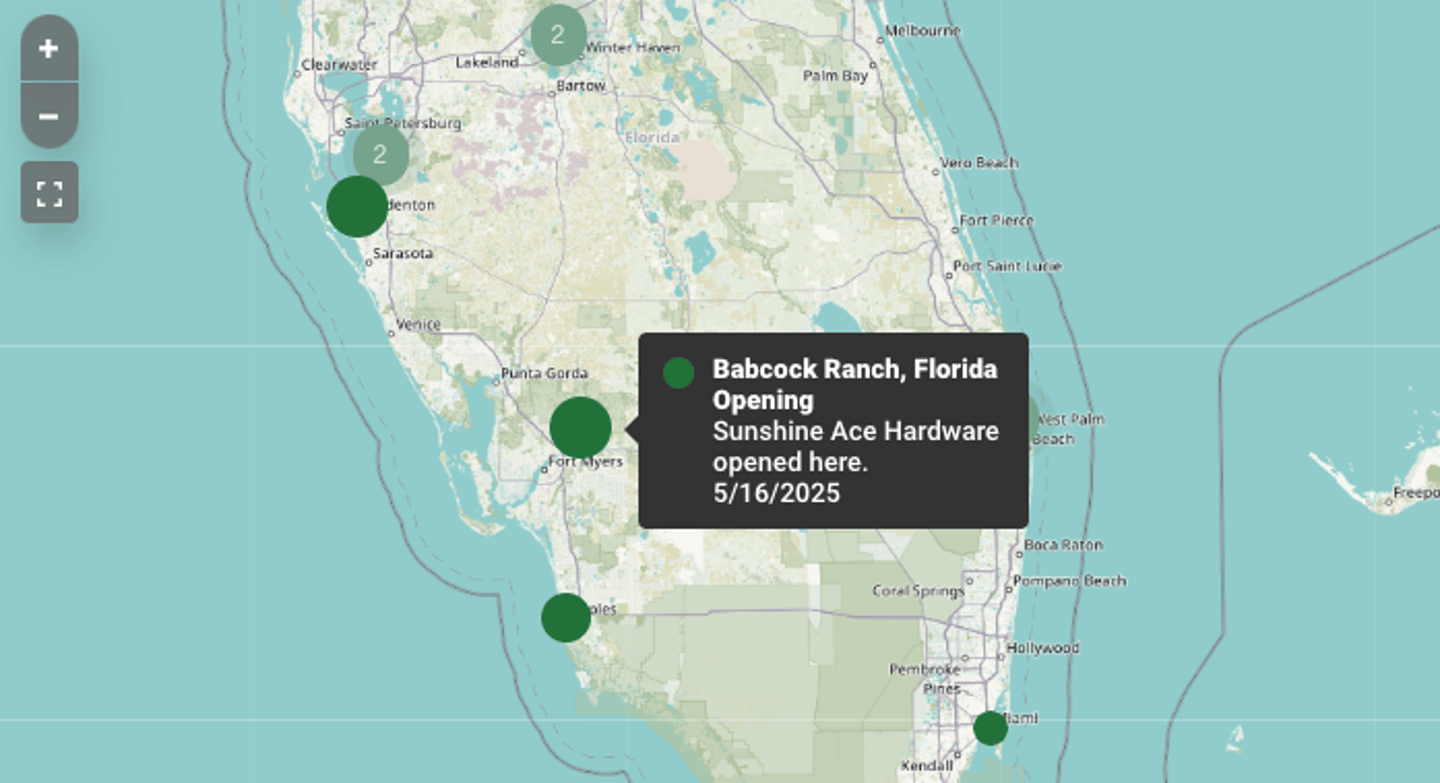Select the green marker near Naples
This screenshot has height=783, width=1440.
point(566,617)
